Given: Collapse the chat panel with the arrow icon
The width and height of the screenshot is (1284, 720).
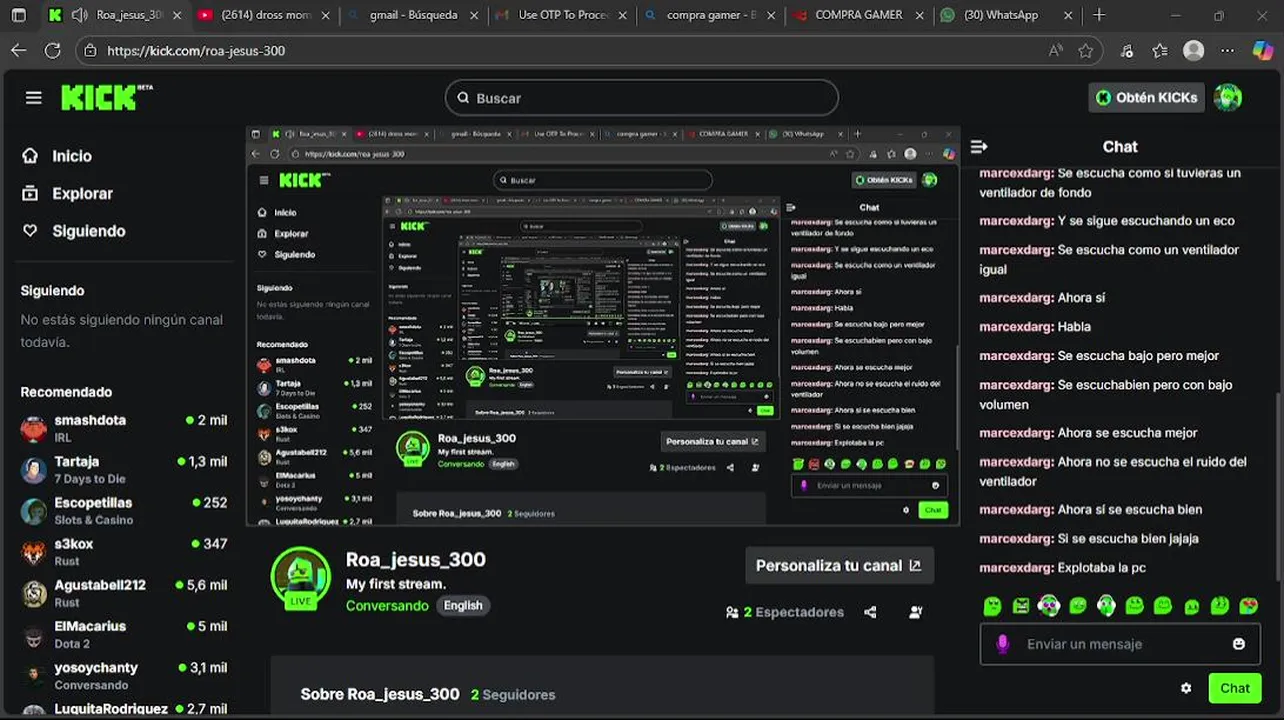Looking at the screenshot, I should (979, 147).
